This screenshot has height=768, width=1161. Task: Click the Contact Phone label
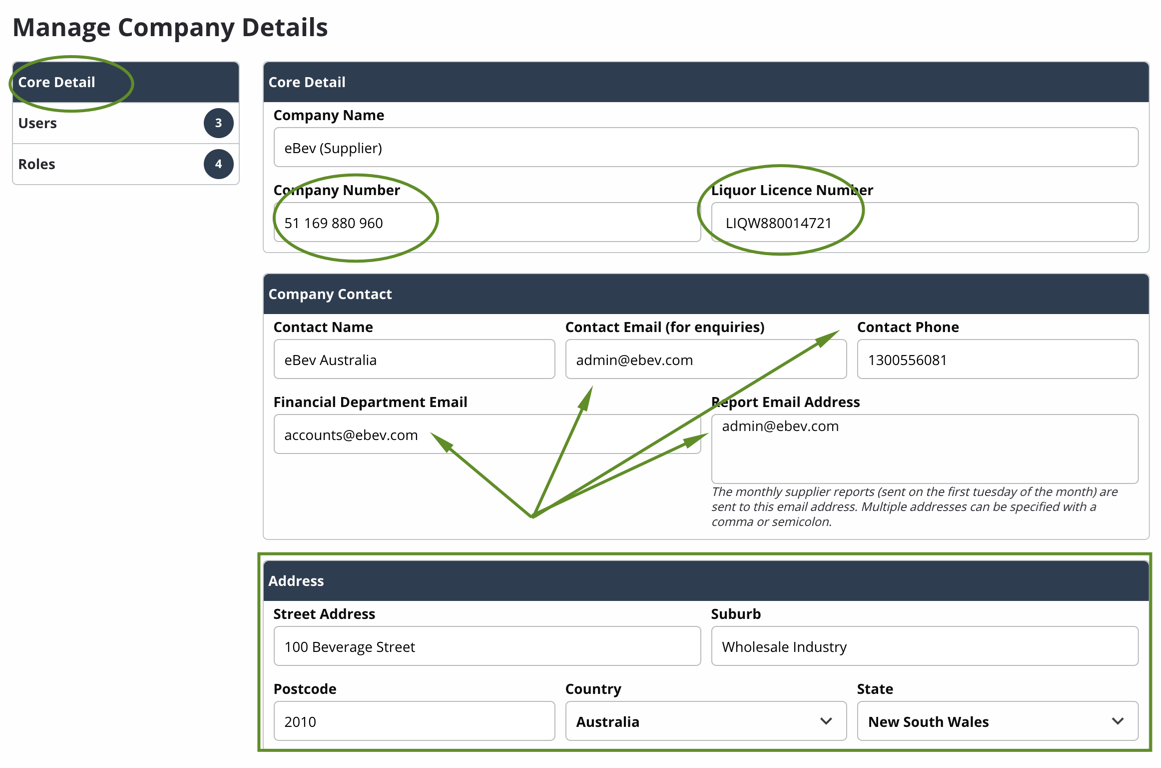[908, 327]
